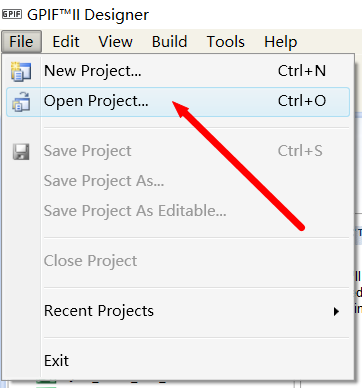This screenshot has width=362, height=388.
Task: Click the GPIF application logo icon
Action: tap(12, 14)
